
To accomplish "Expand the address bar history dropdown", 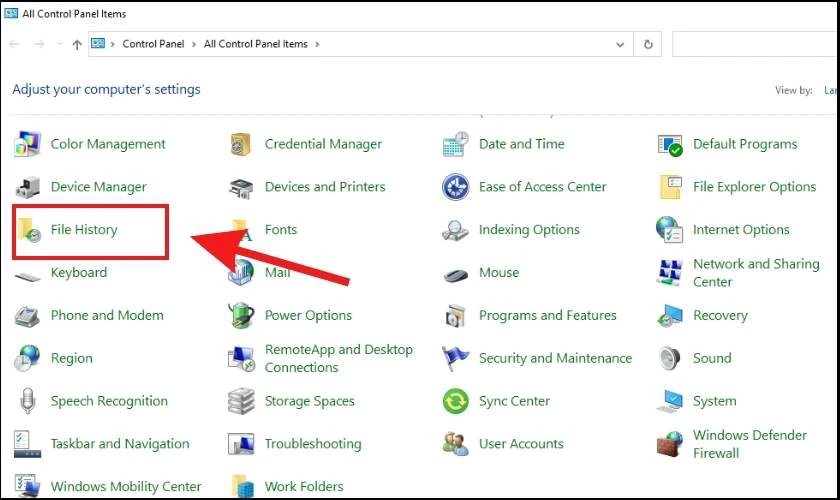I will click(620, 44).
